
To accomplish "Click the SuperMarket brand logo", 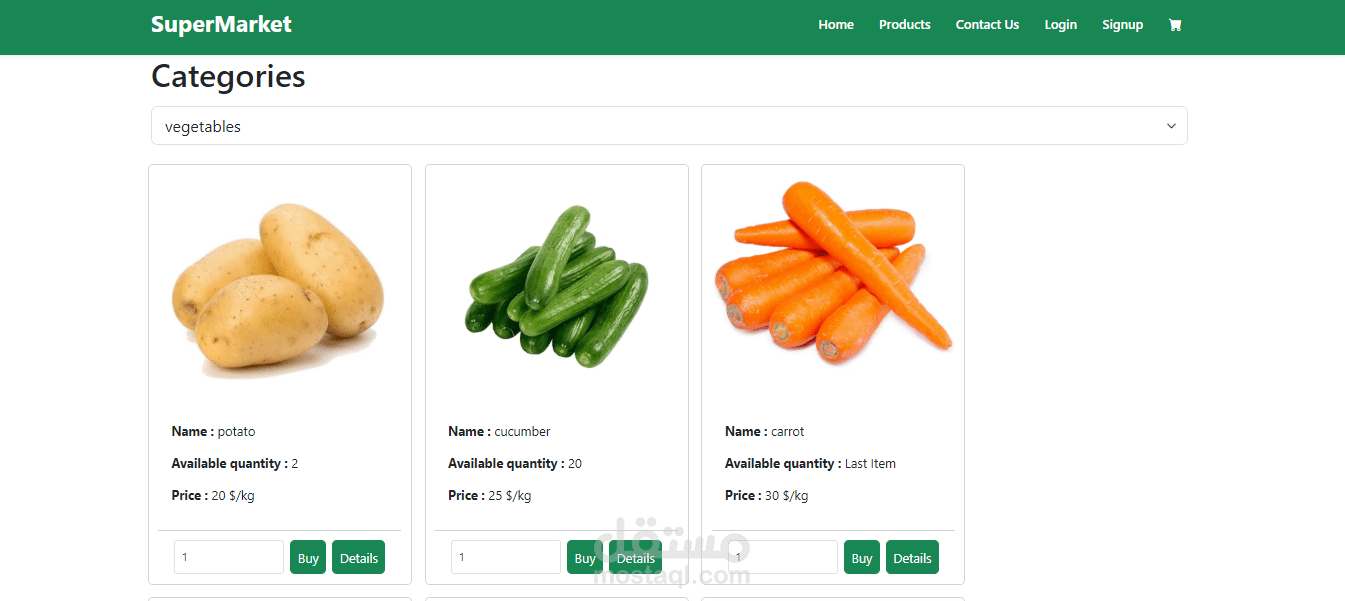I will (221, 24).
